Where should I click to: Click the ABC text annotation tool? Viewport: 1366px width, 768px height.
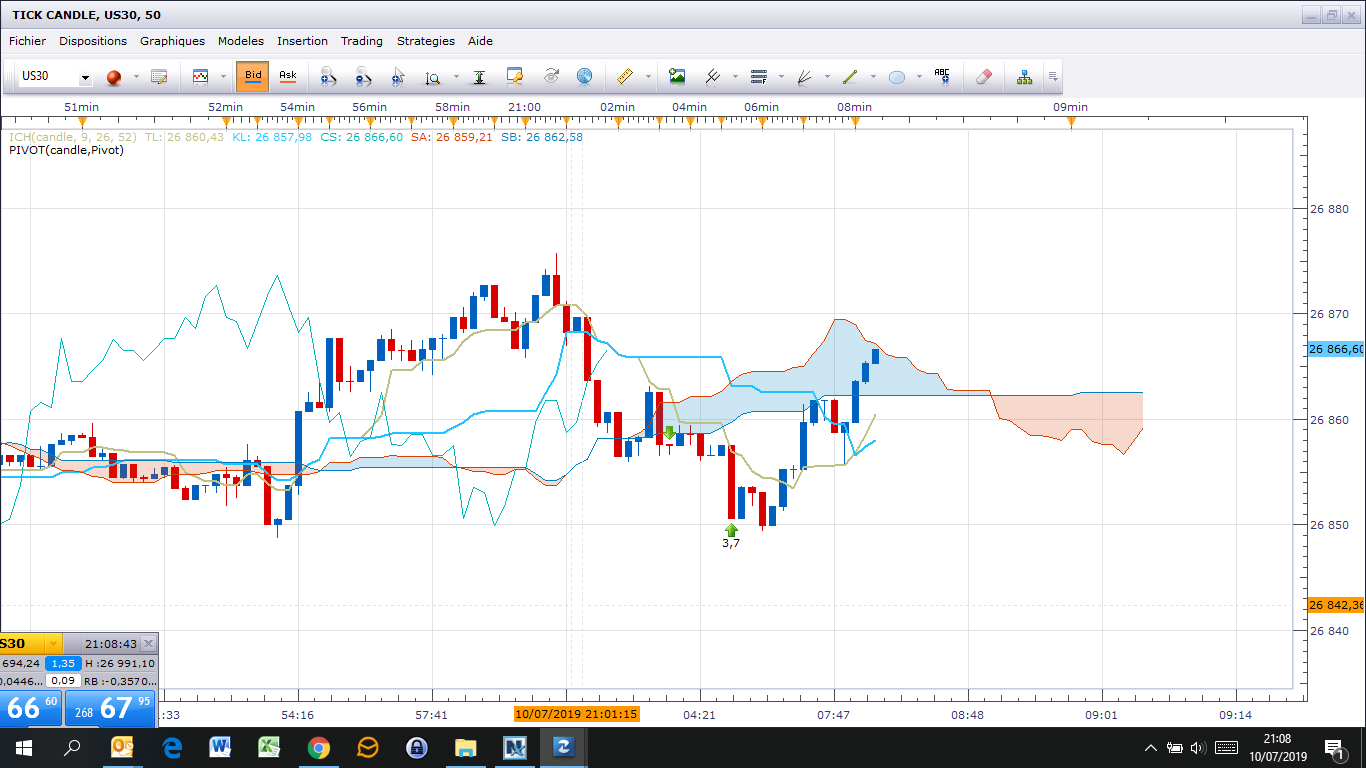coord(942,77)
